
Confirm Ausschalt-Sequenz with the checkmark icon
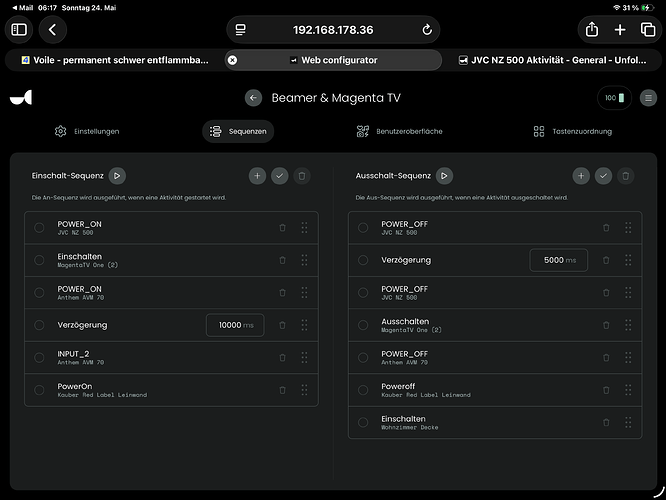coord(604,176)
